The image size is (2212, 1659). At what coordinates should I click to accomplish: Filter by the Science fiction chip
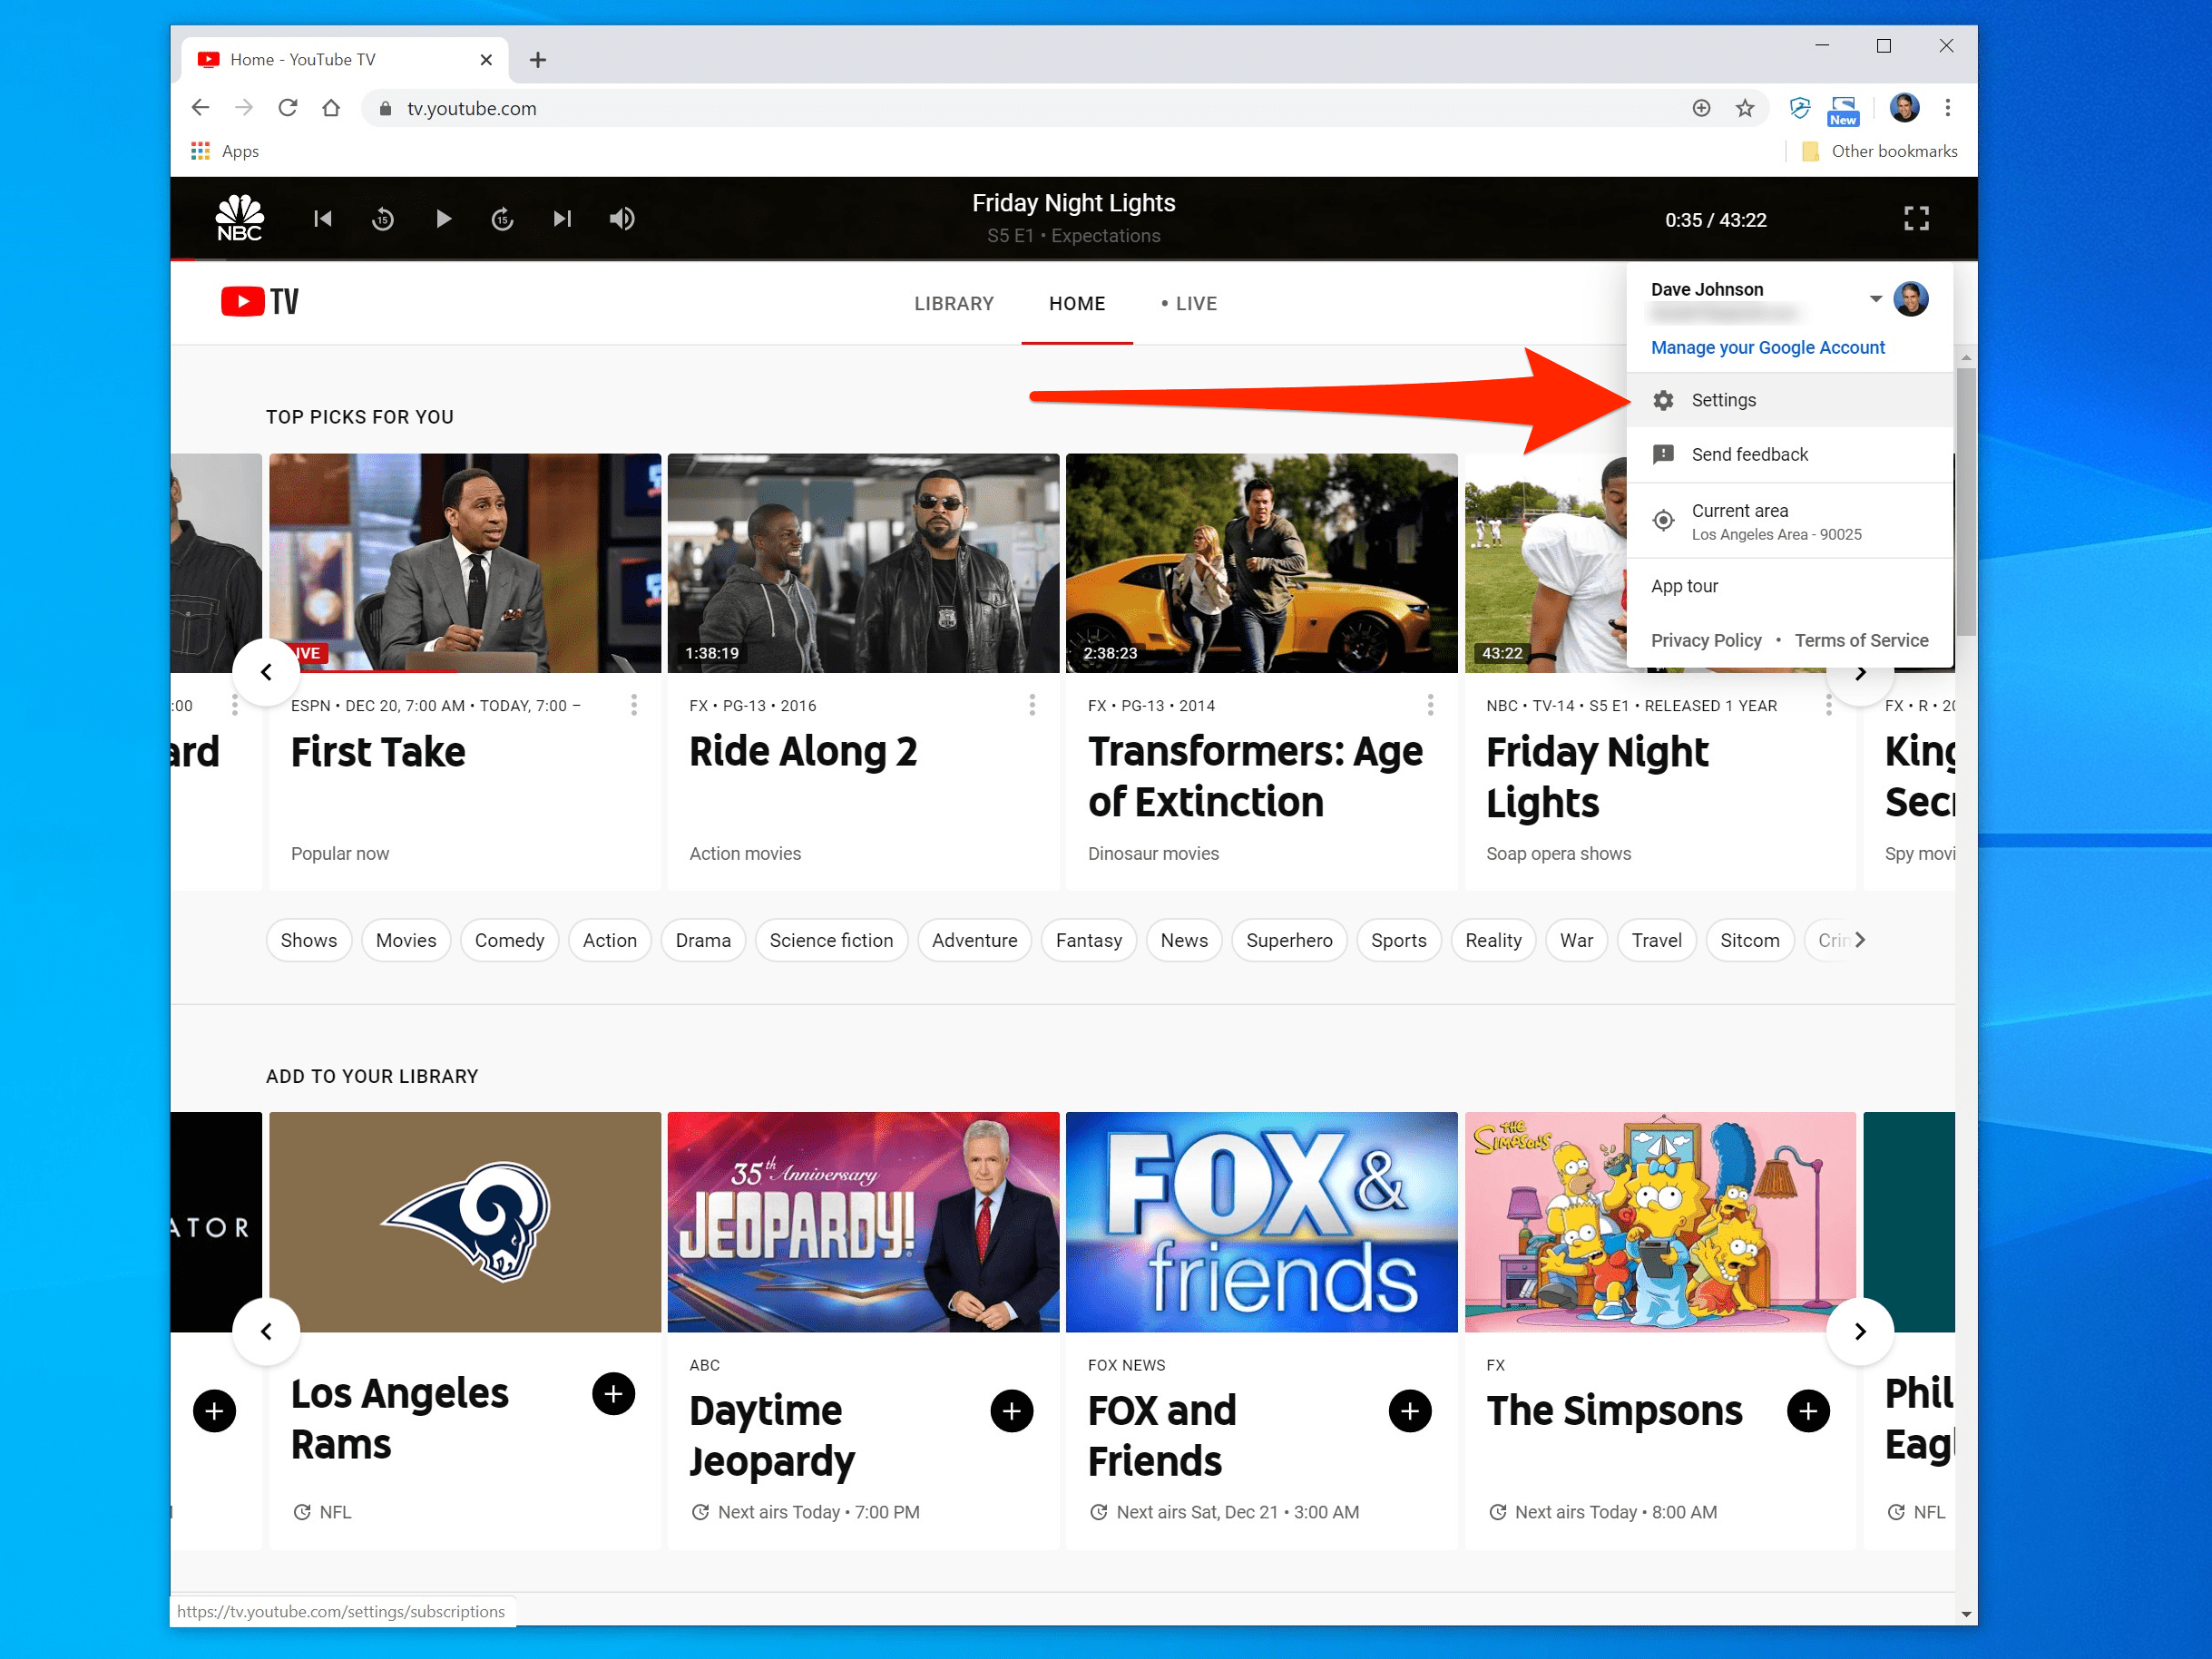pos(830,940)
